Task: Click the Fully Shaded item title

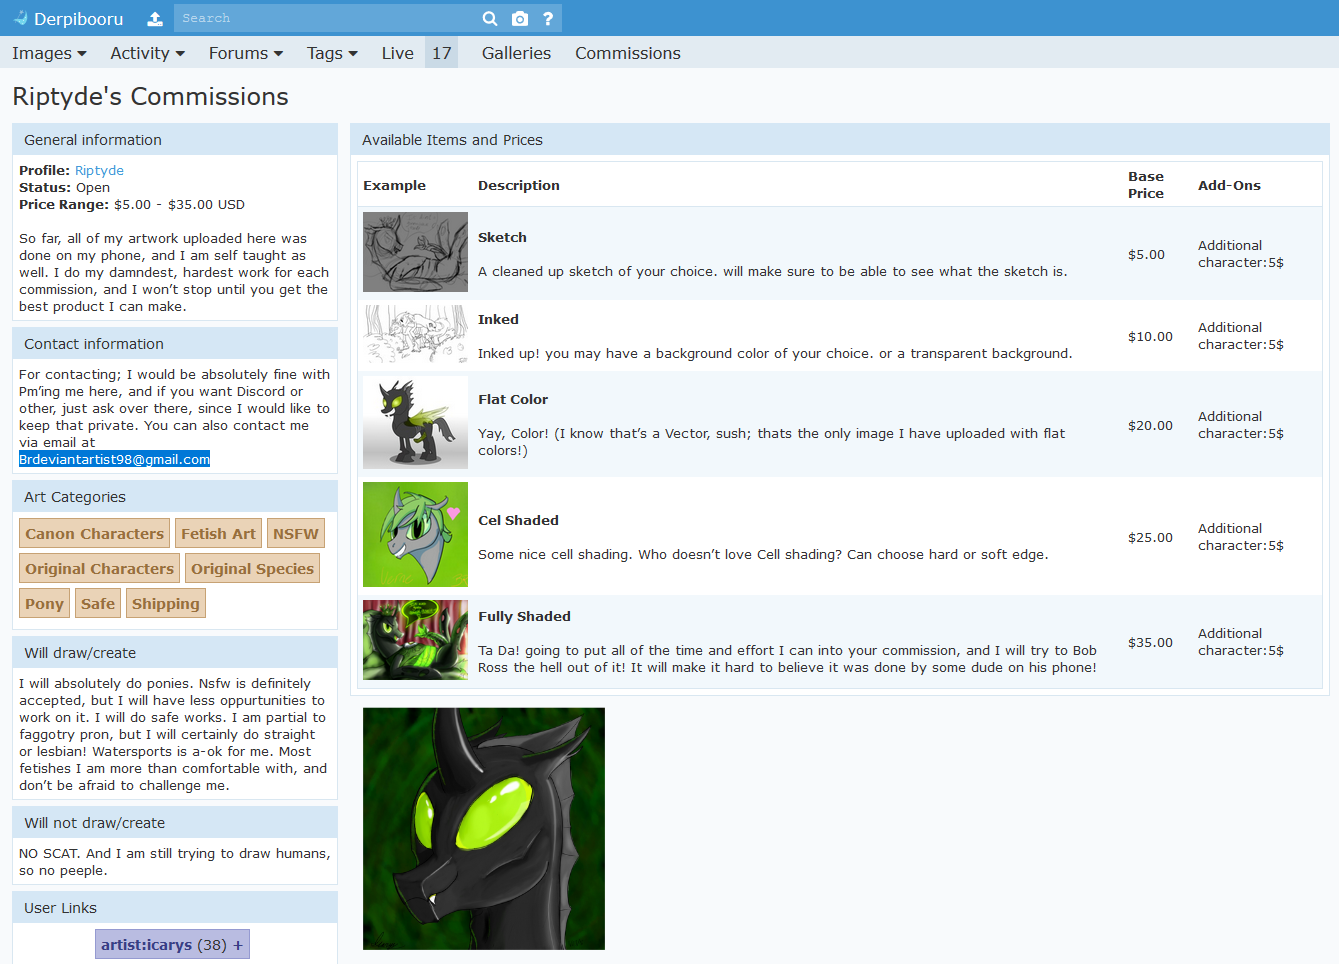Action: pos(524,617)
